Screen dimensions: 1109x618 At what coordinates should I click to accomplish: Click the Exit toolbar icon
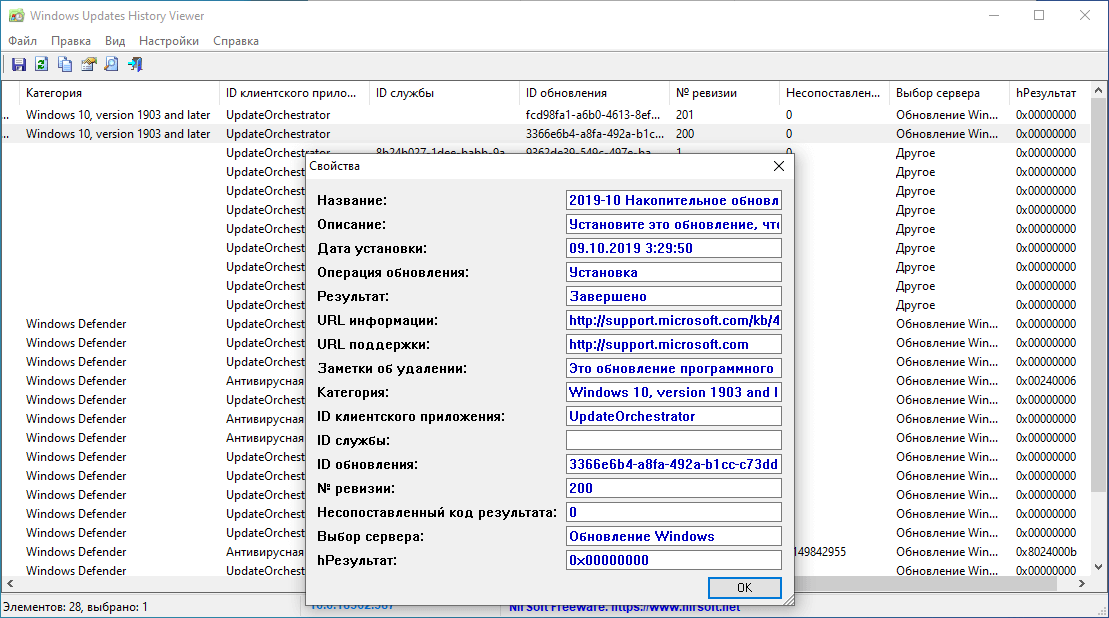coord(134,63)
